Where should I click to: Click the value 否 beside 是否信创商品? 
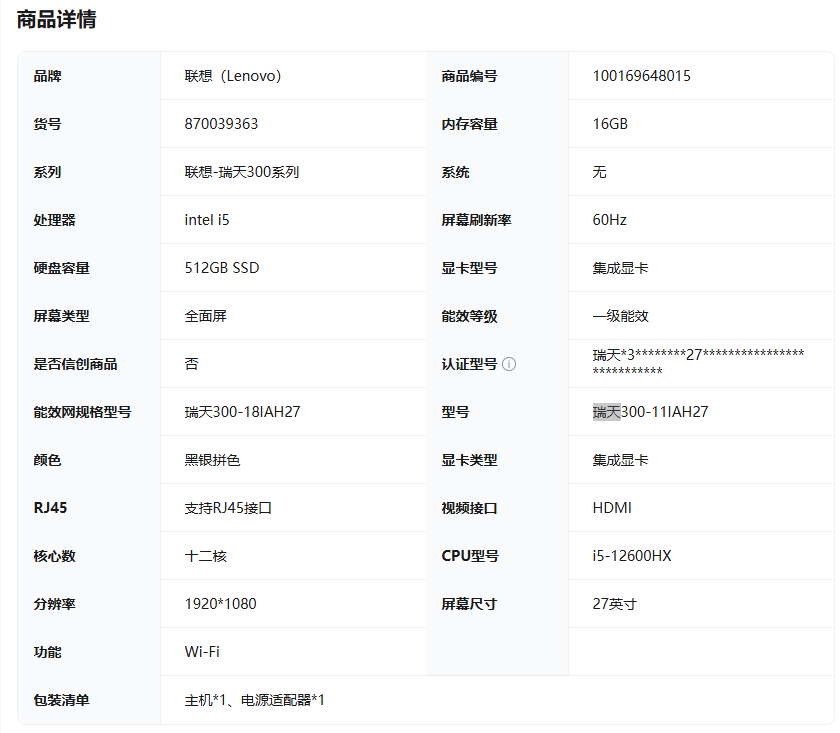pos(191,364)
